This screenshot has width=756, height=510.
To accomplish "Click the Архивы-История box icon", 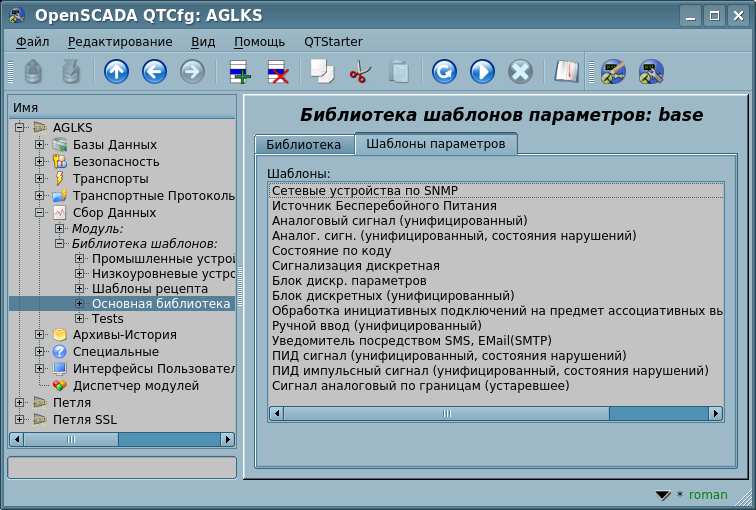I will click(59, 335).
